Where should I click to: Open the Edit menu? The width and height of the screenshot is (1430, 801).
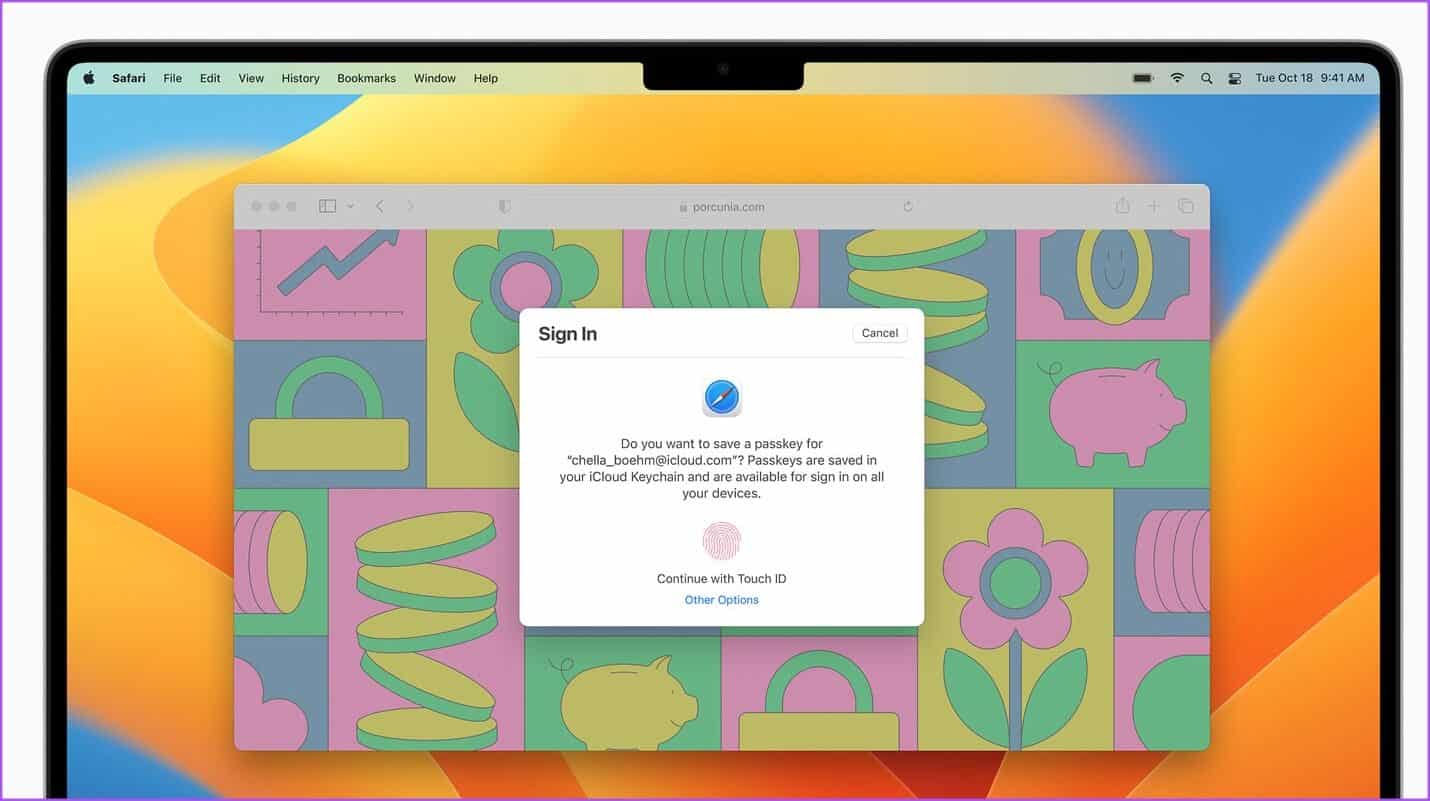click(x=210, y=78)
